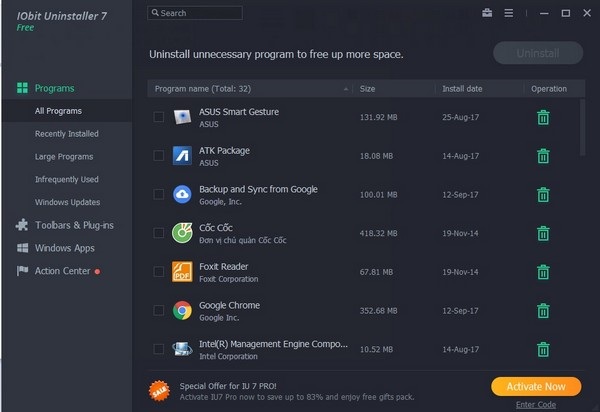Show Large Programs list
Image resolution: width=600 pixels, height=412 pixels.
pos(64,157)
